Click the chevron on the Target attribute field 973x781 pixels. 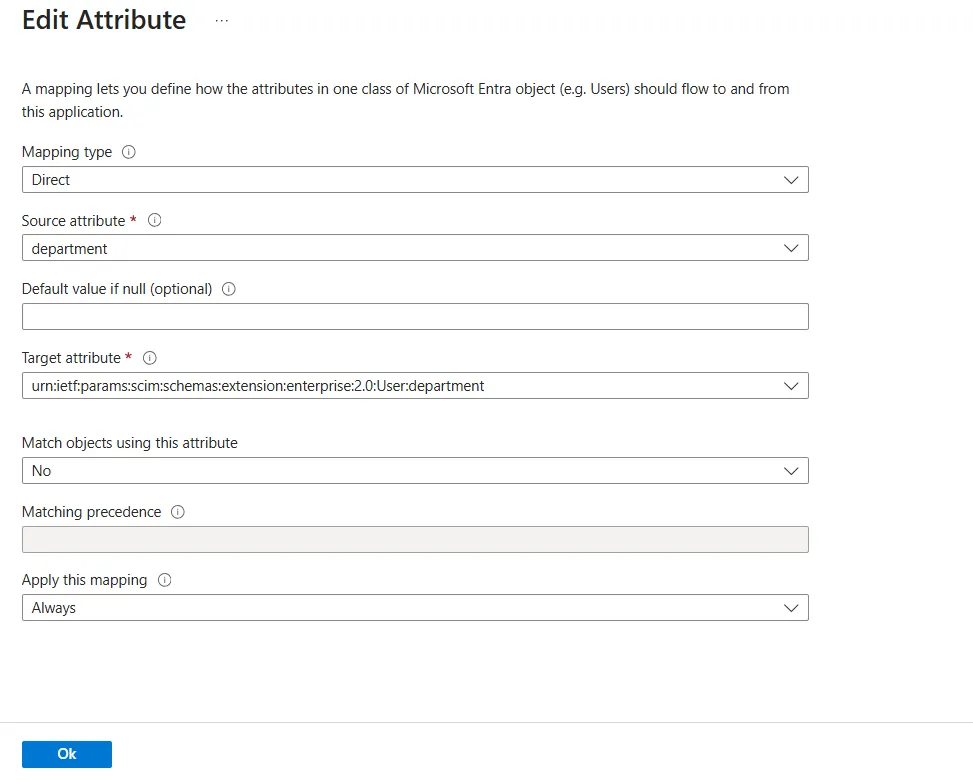[793, 385]
